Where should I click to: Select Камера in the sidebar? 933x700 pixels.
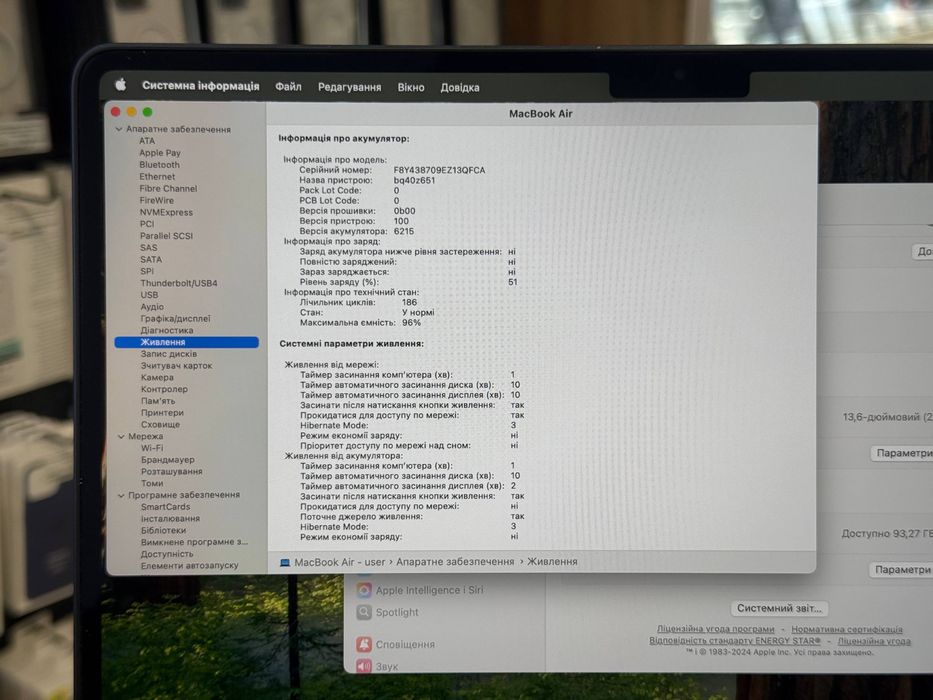157,377
